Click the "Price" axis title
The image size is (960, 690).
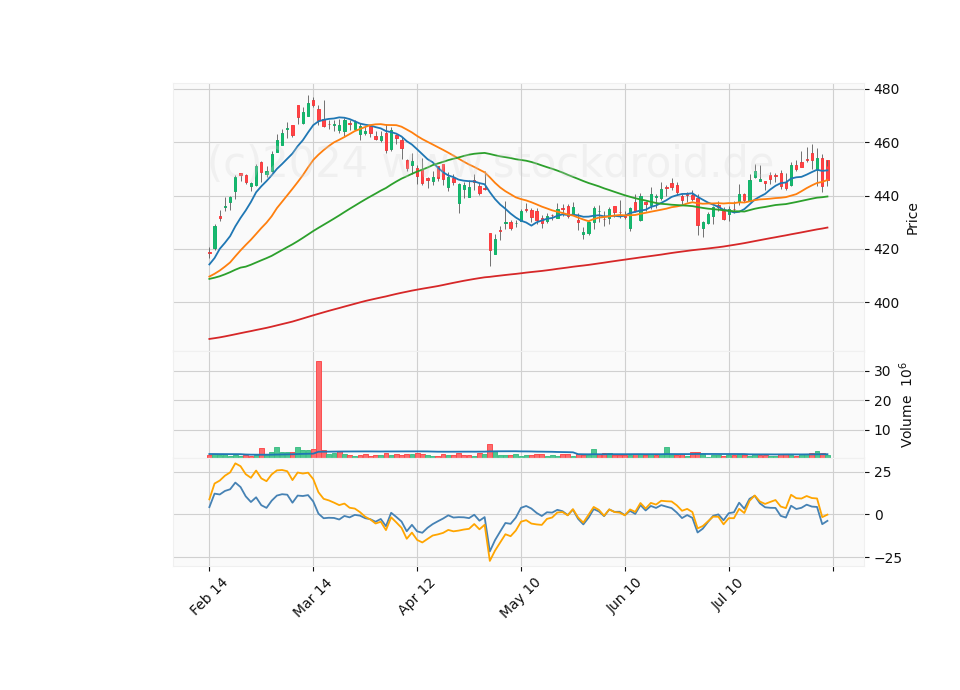pyautogui.click(x=912, y=219)
